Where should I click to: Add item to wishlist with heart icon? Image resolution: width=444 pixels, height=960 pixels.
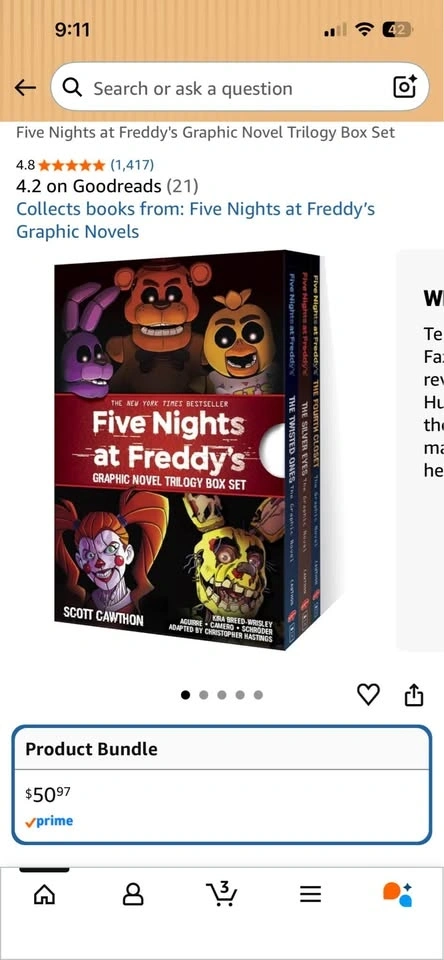[368, 695]
